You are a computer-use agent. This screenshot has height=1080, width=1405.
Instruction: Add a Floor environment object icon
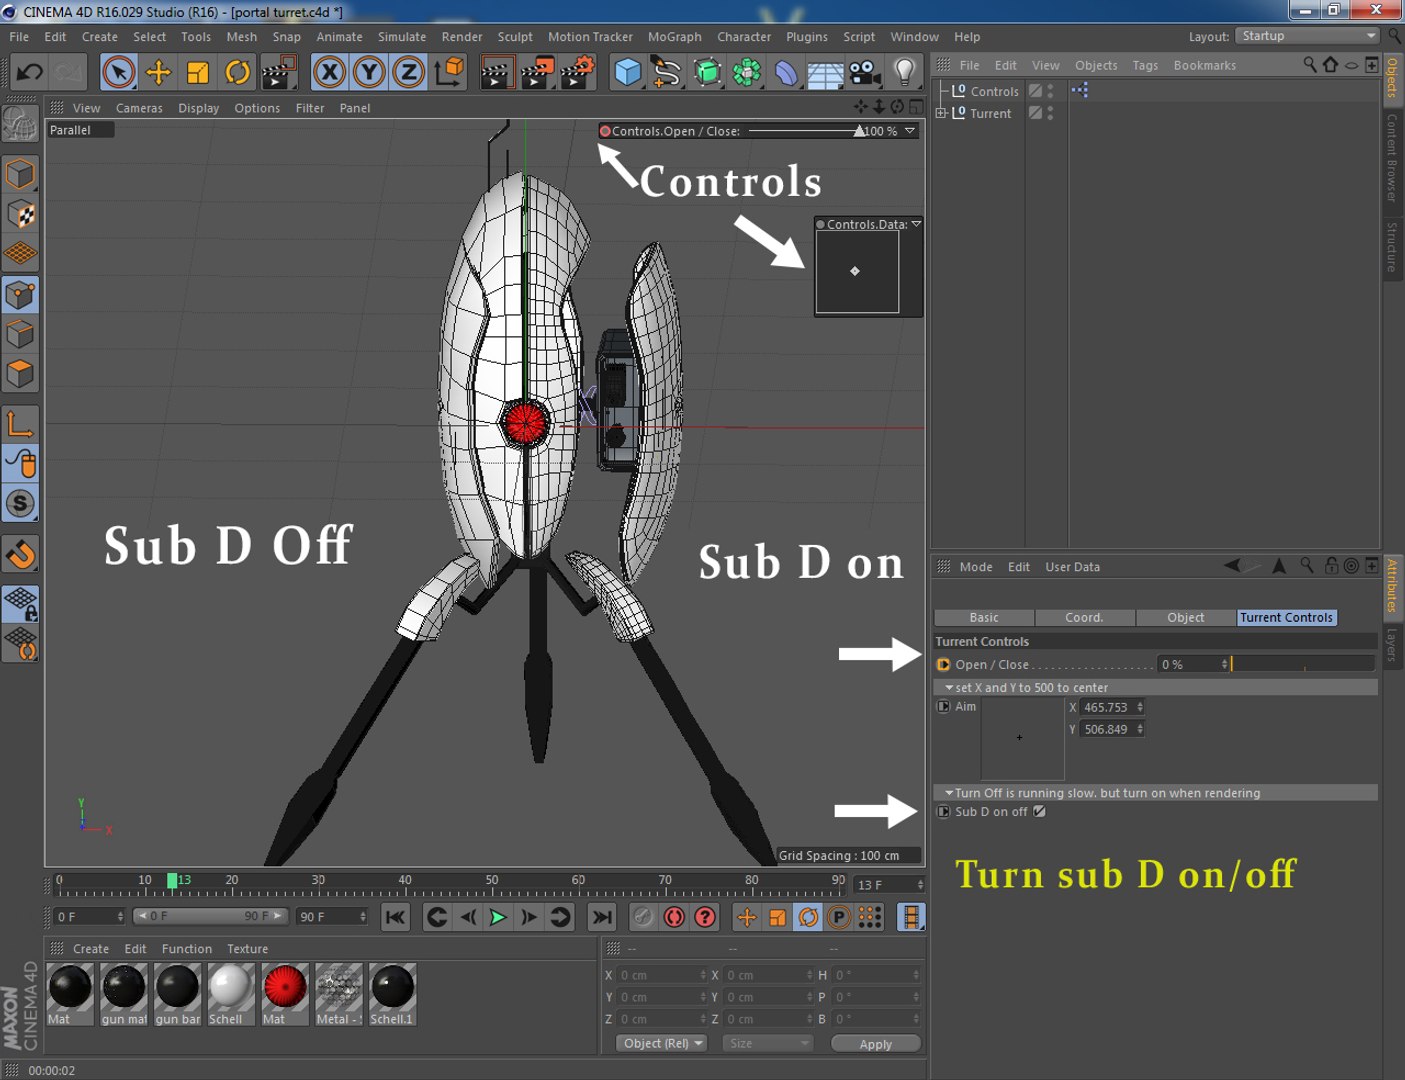coord(826,72)
